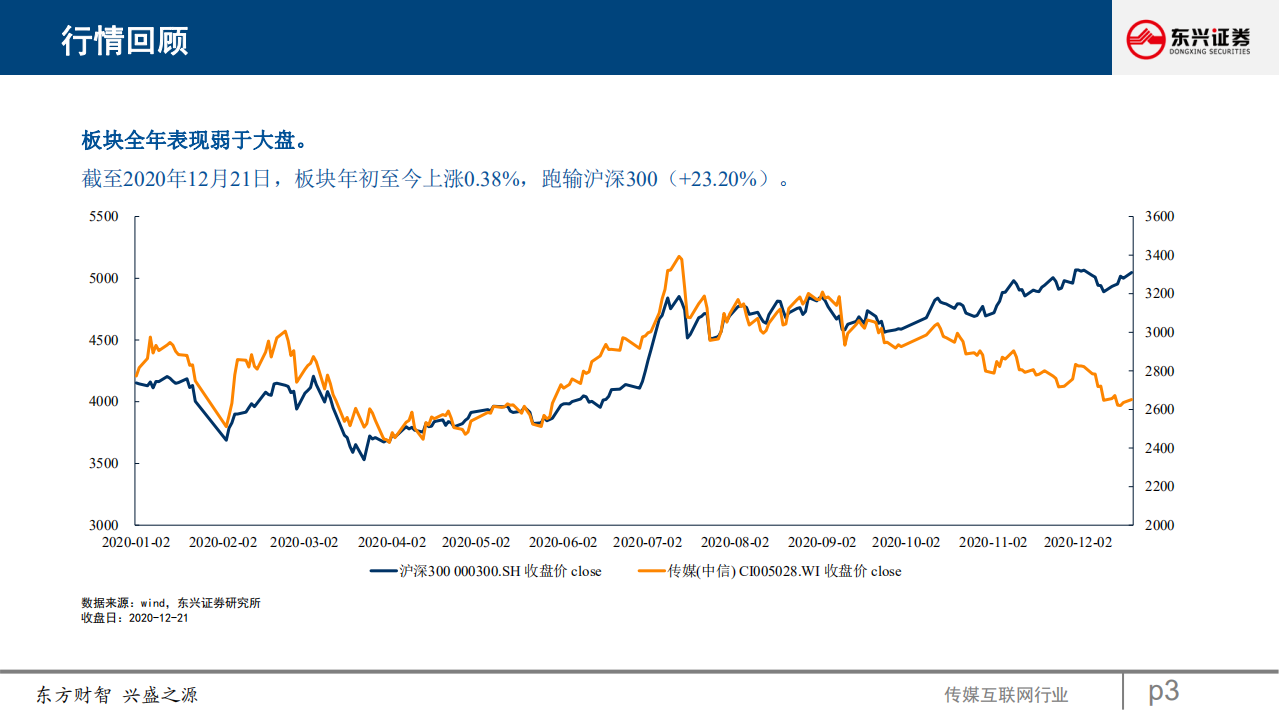Image resolution: width=1279 pixels, height=719 pixels.
Task: Click the orange peak near 2020-07-02
Action: point(677,257)
